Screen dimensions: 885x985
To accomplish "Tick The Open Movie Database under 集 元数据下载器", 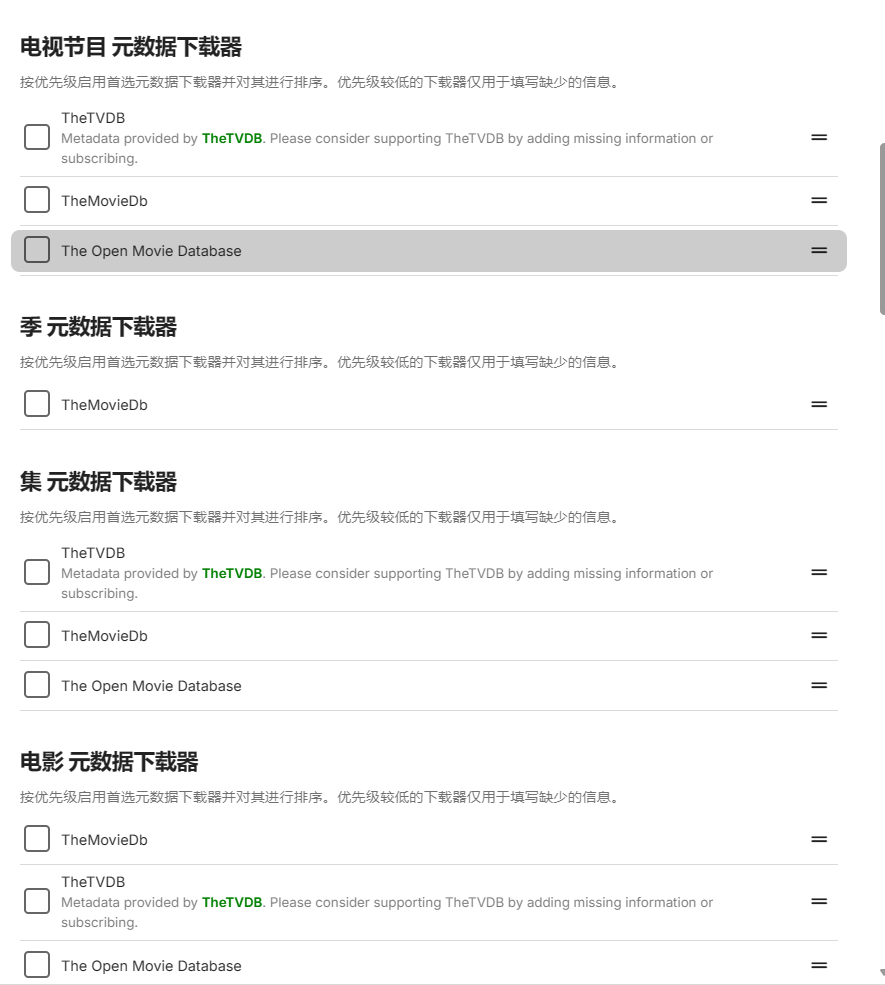I will click(x=37, y=685).
